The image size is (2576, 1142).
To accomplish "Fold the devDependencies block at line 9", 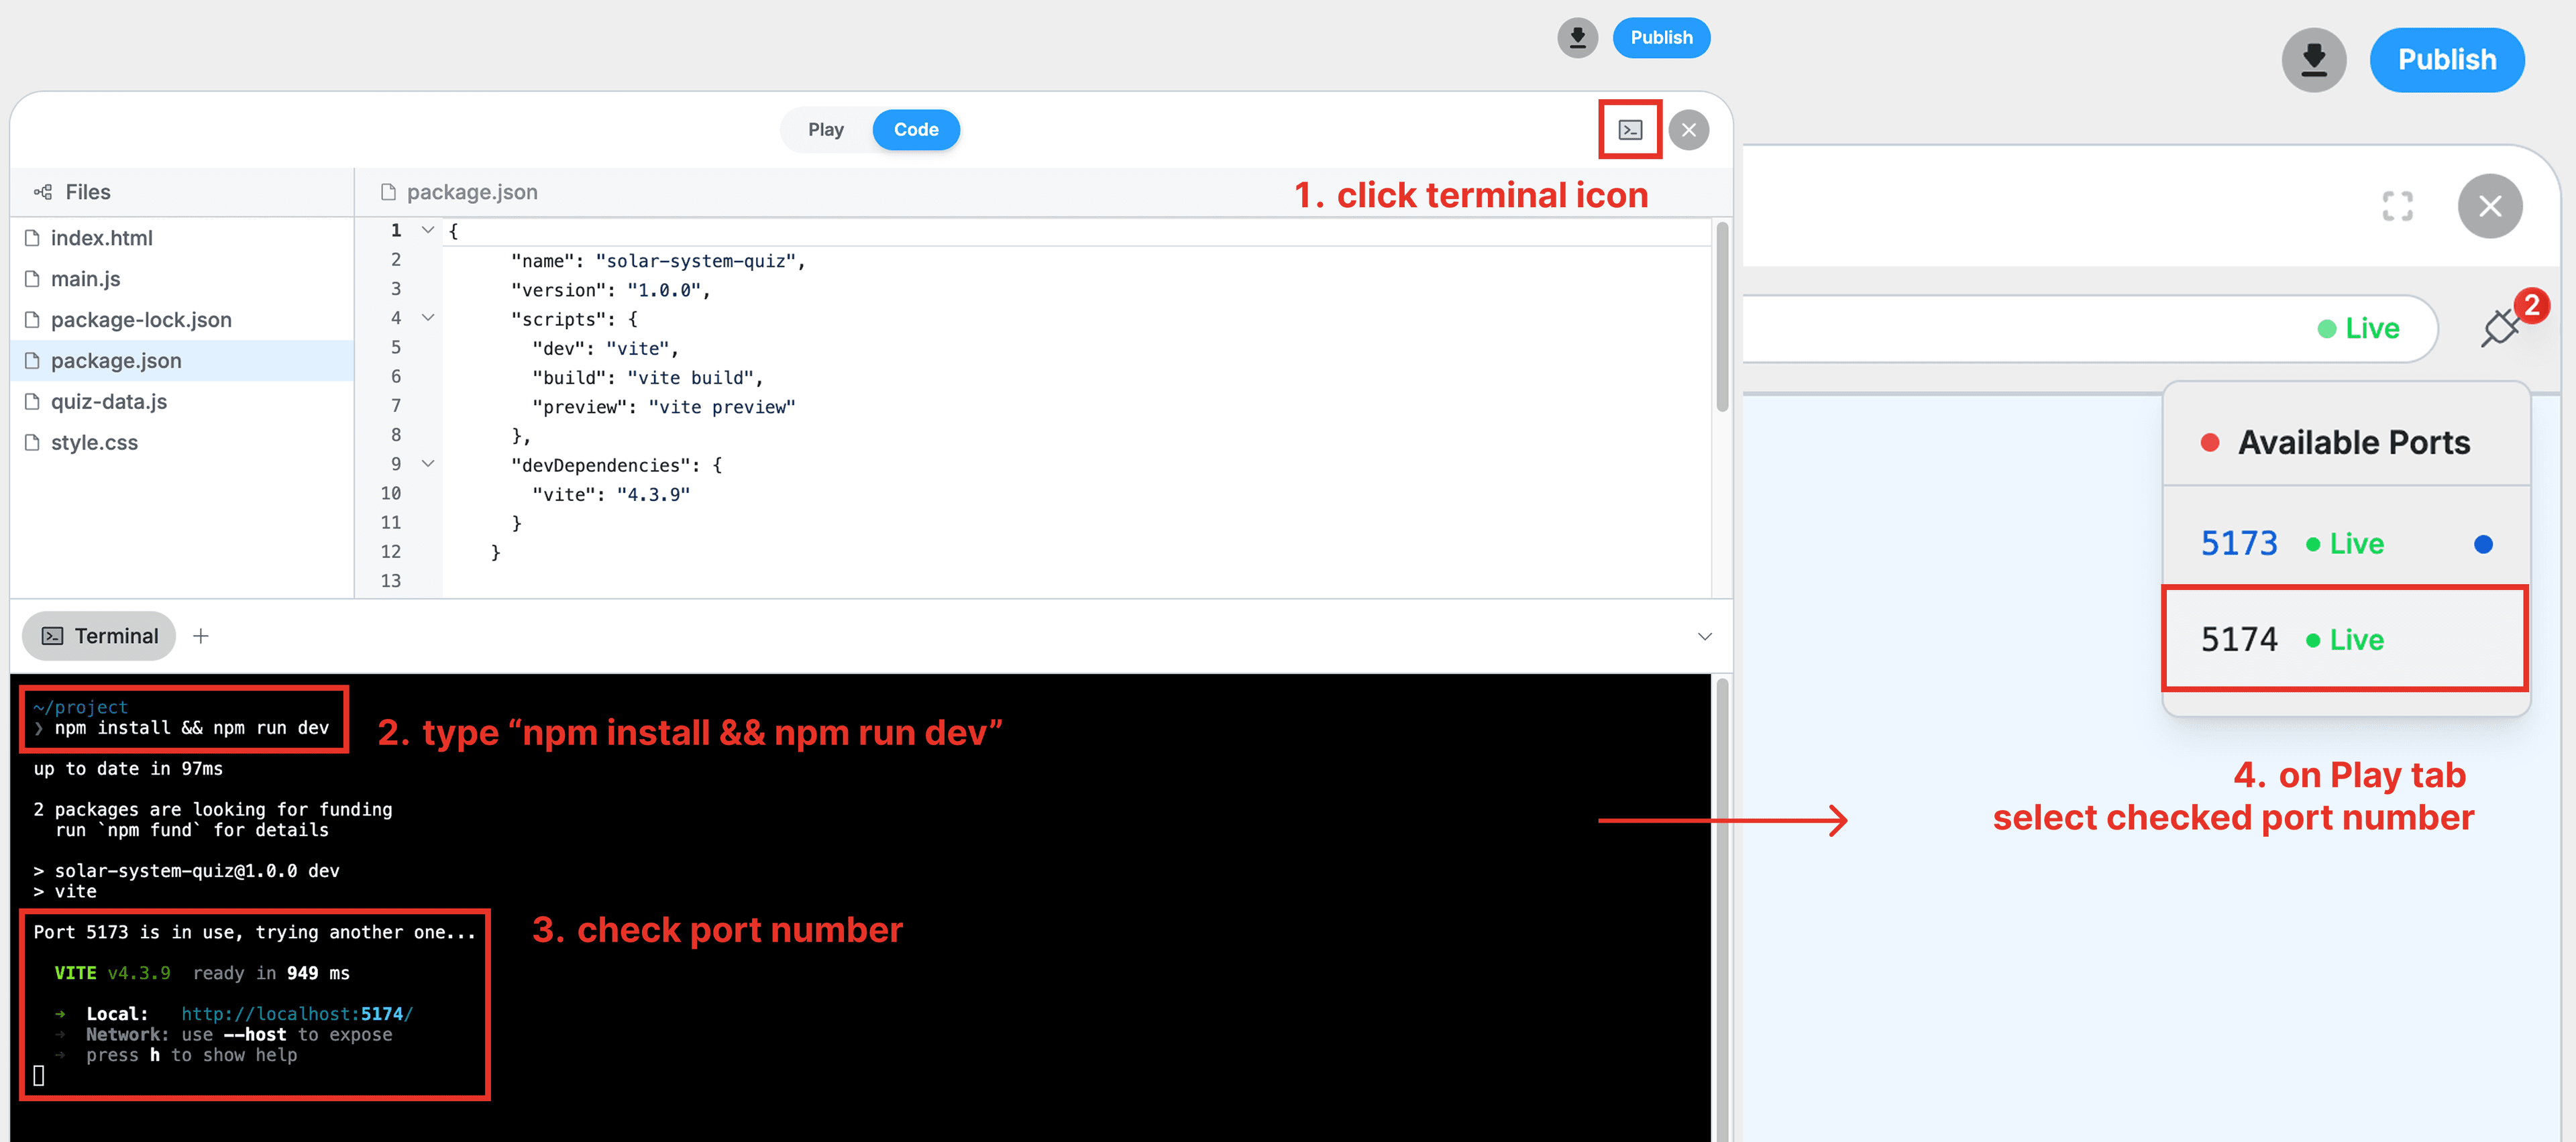I will coord(428,464).
